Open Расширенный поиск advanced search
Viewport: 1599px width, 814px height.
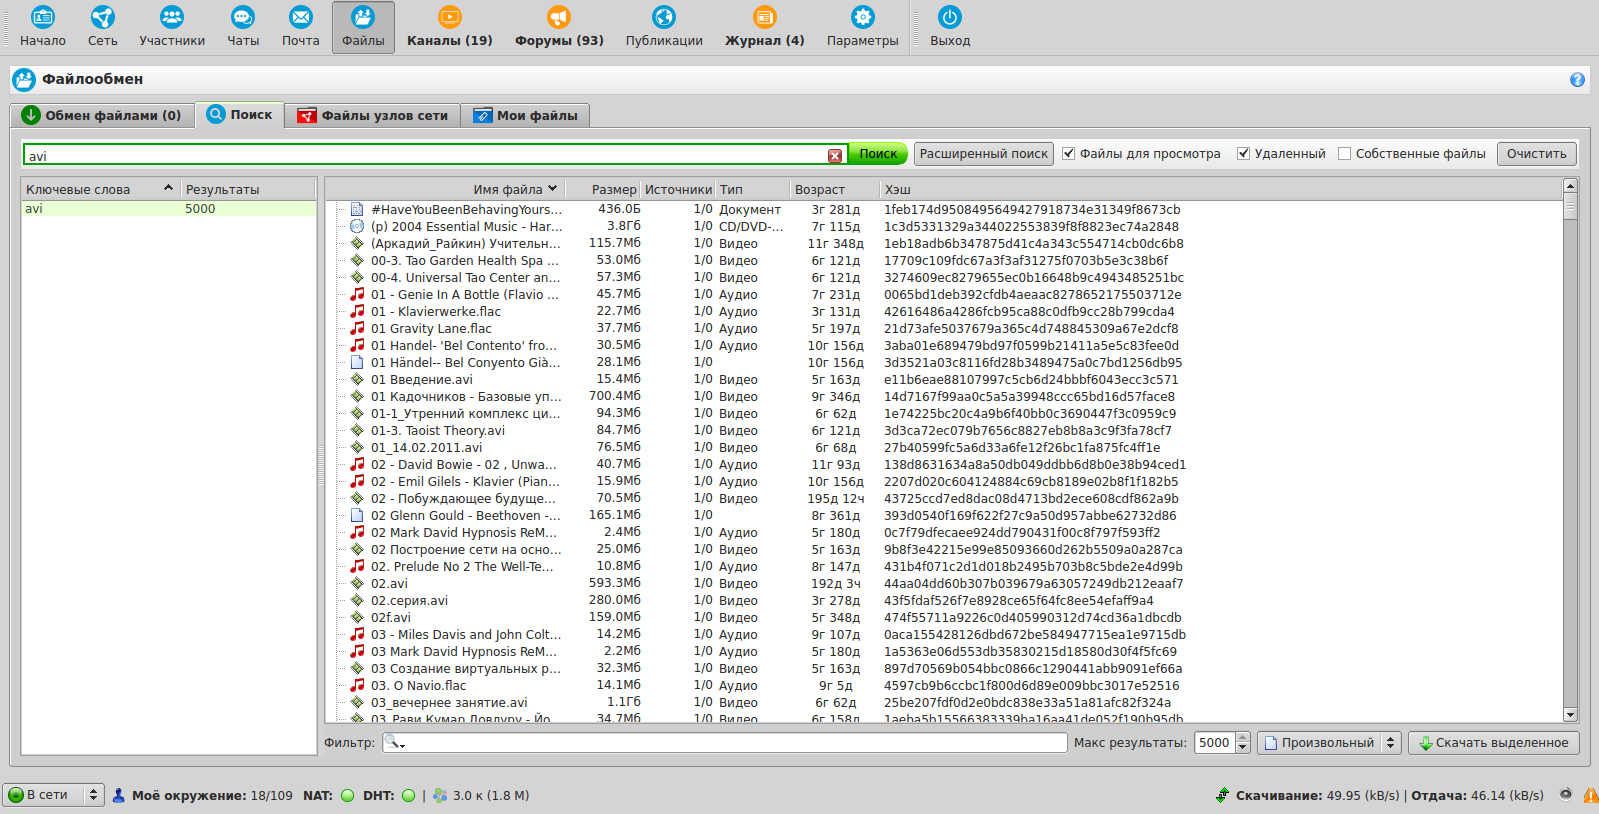point(984,154)
